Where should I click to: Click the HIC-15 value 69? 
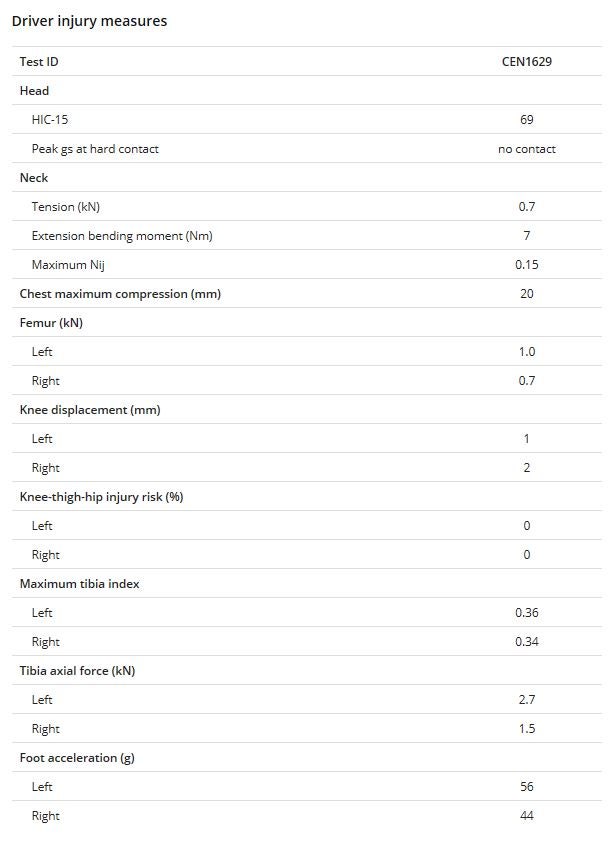coord(527,120)
